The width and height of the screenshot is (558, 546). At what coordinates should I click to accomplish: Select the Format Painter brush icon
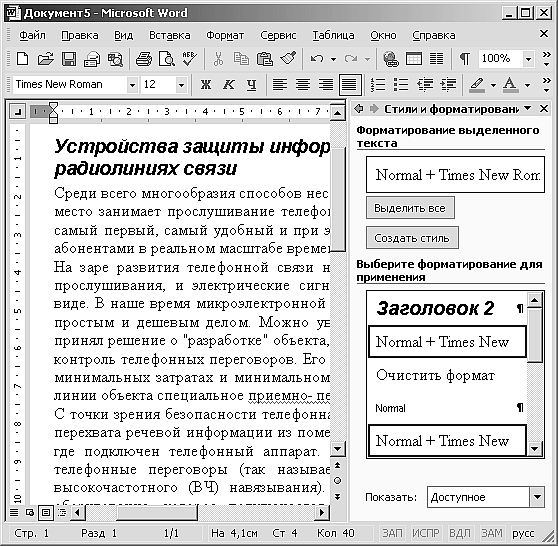point(288,59)
